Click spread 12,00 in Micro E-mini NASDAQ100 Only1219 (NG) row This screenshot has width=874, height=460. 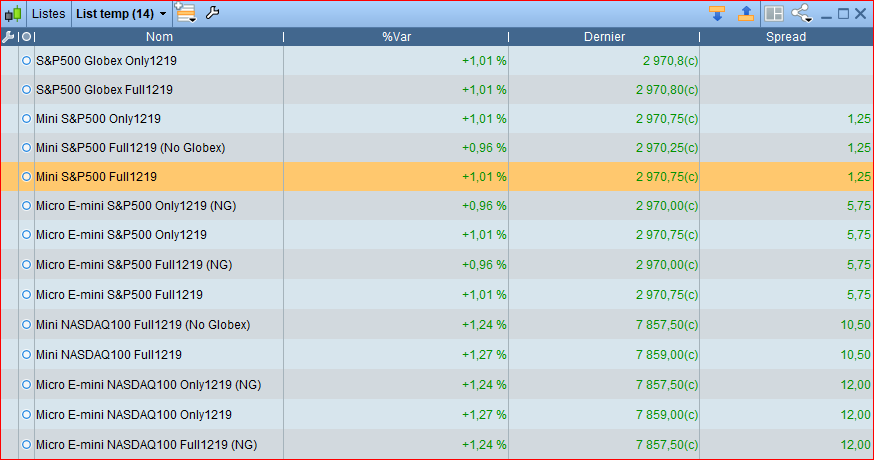(855, 385)
